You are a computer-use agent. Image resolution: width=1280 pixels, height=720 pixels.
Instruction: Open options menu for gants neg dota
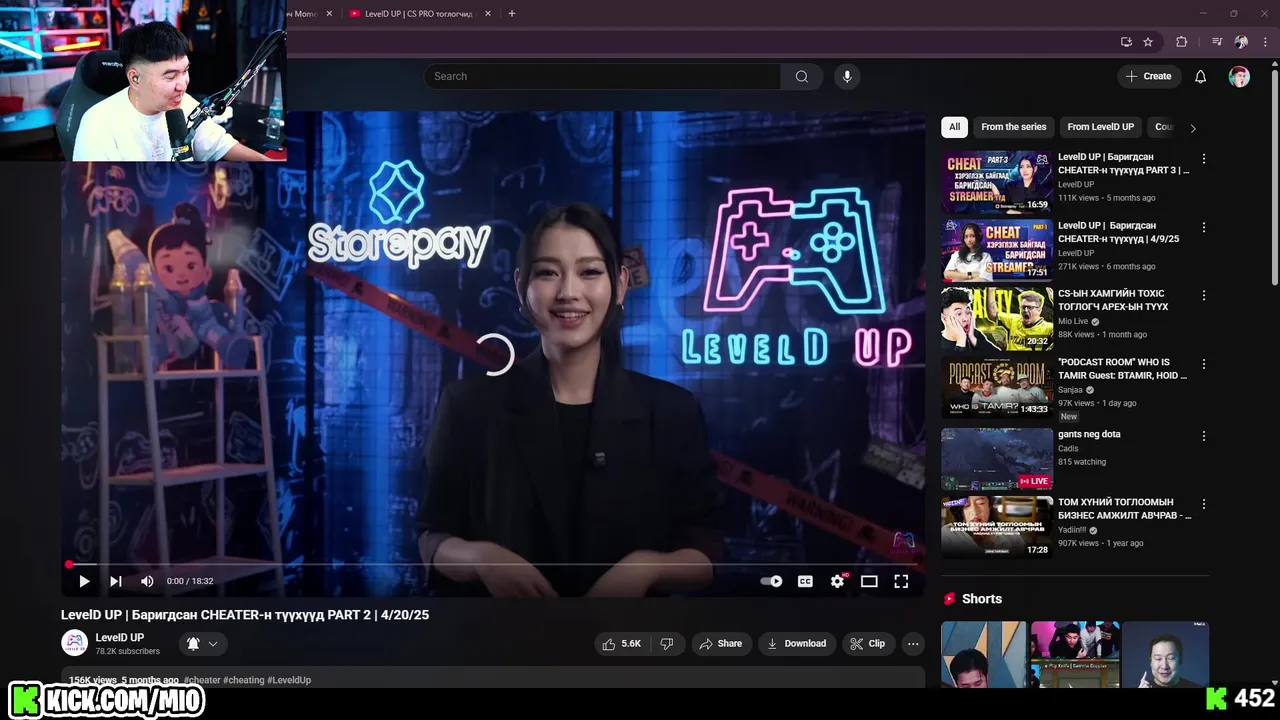[x=1204, y=436]
